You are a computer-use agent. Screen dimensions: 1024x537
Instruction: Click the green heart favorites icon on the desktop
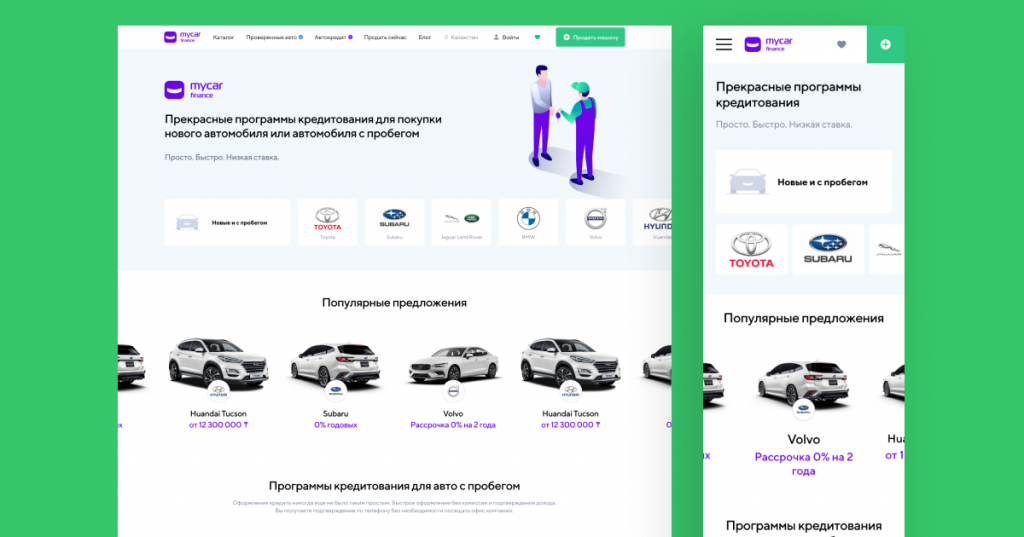point(537,37)
